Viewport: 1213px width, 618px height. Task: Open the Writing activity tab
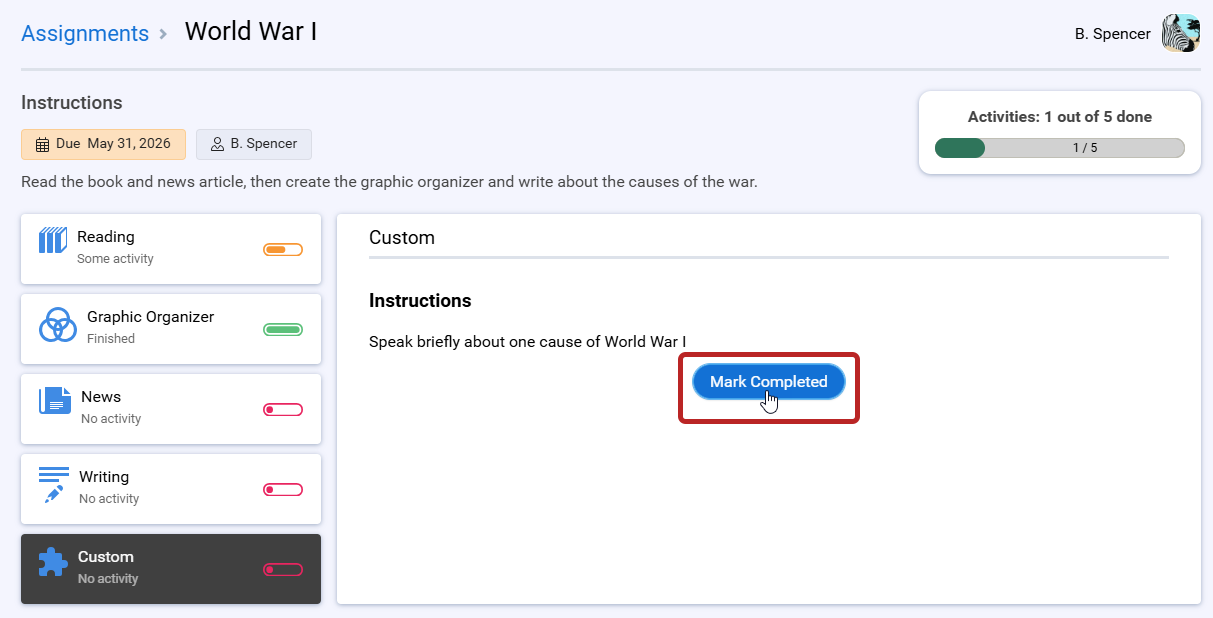pos(171,489)
